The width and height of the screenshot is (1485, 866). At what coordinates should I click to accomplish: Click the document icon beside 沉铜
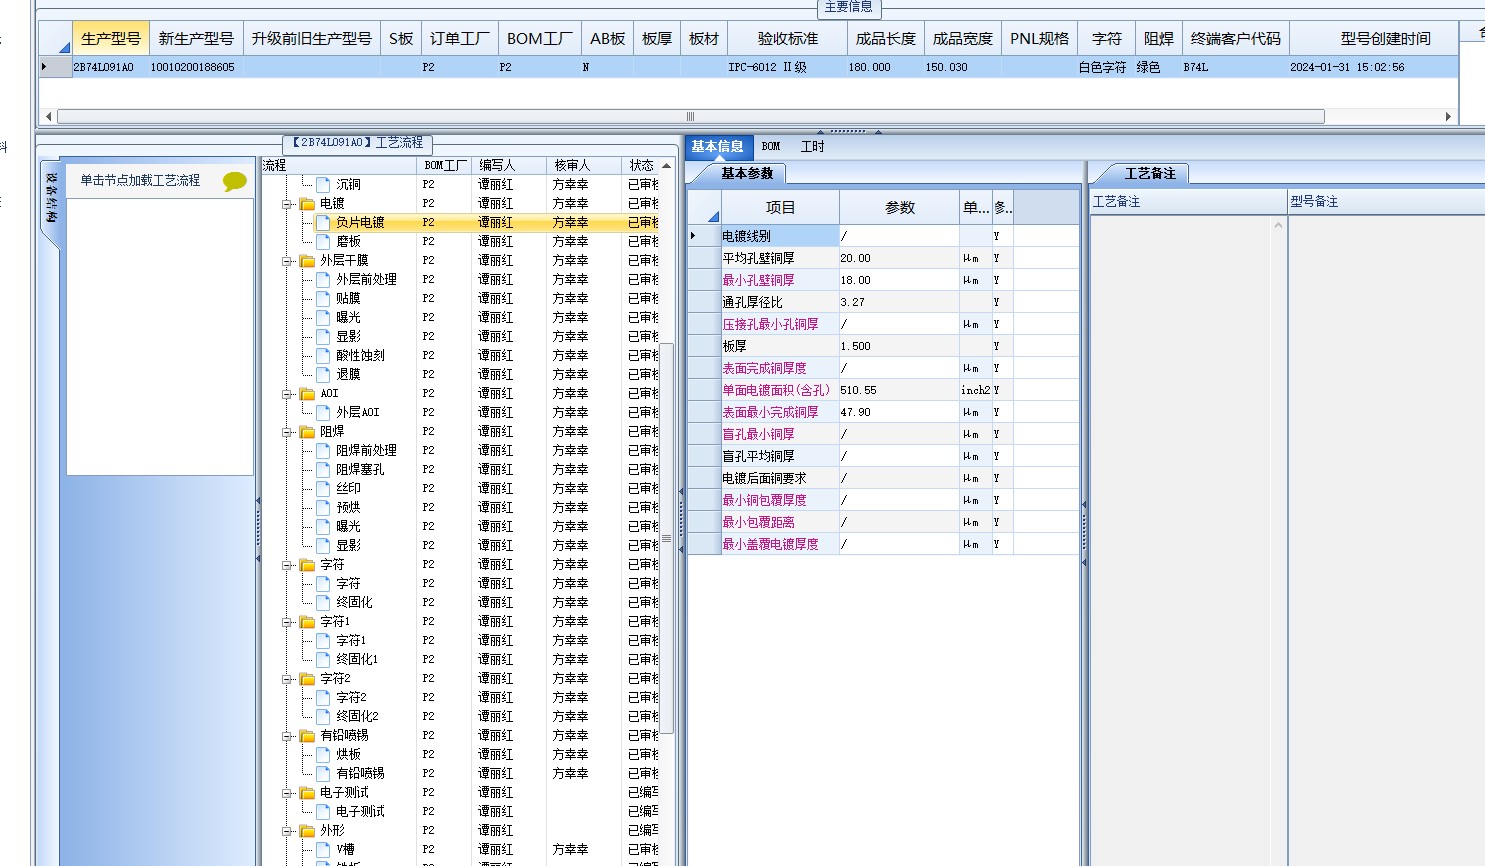click(323, 185)
